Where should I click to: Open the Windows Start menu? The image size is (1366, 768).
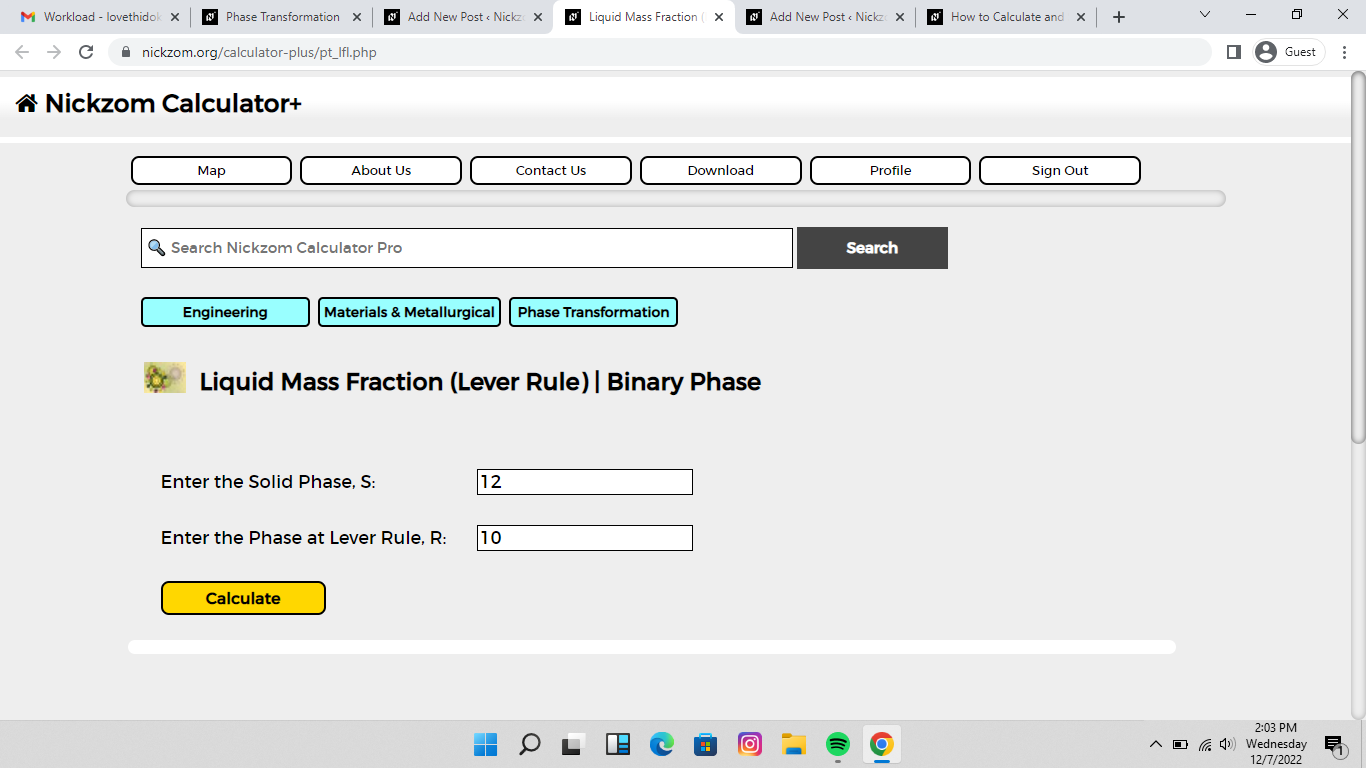485,744
